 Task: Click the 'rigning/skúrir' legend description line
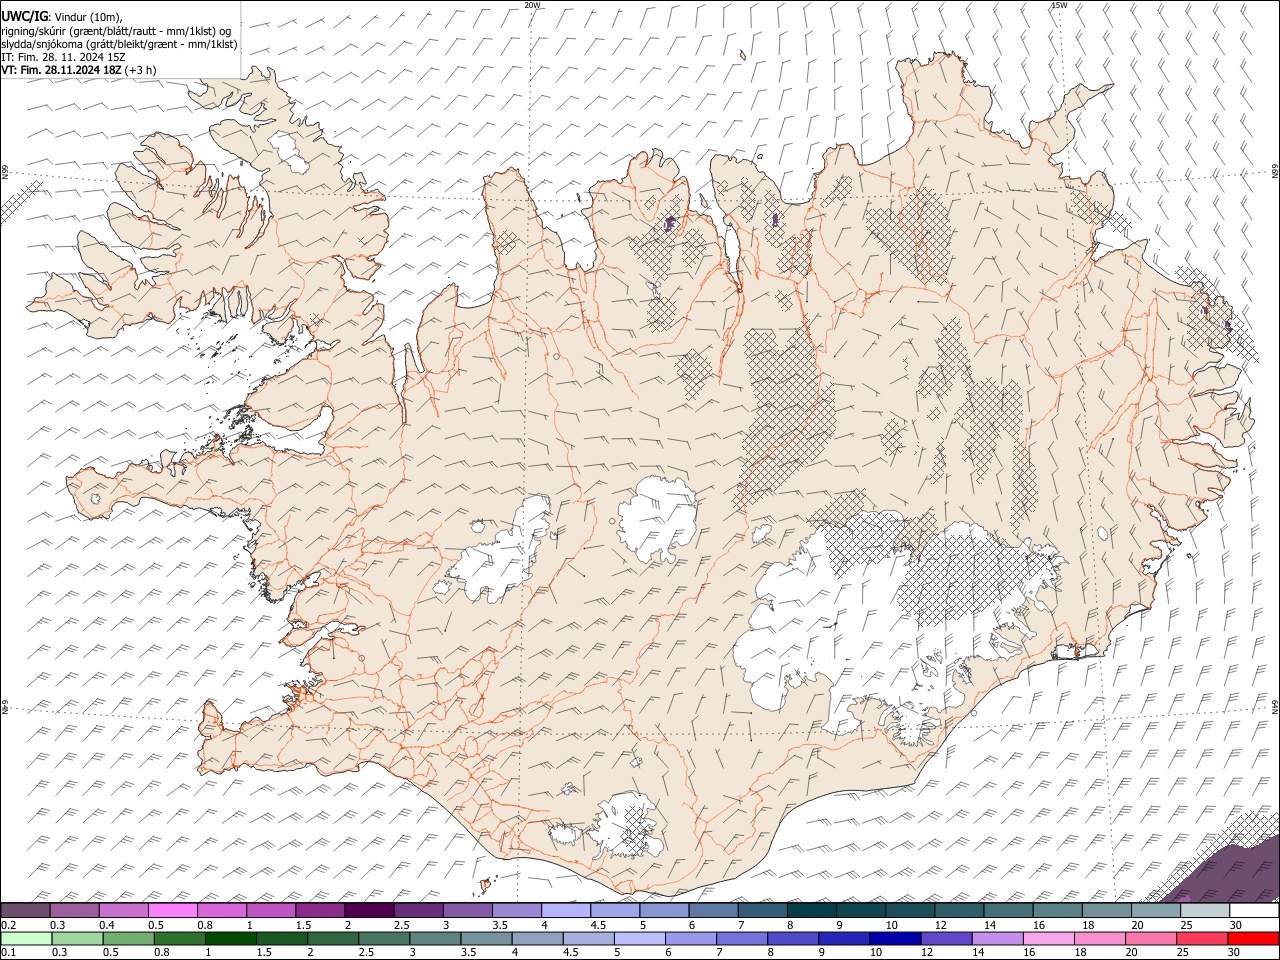(116, 31)
